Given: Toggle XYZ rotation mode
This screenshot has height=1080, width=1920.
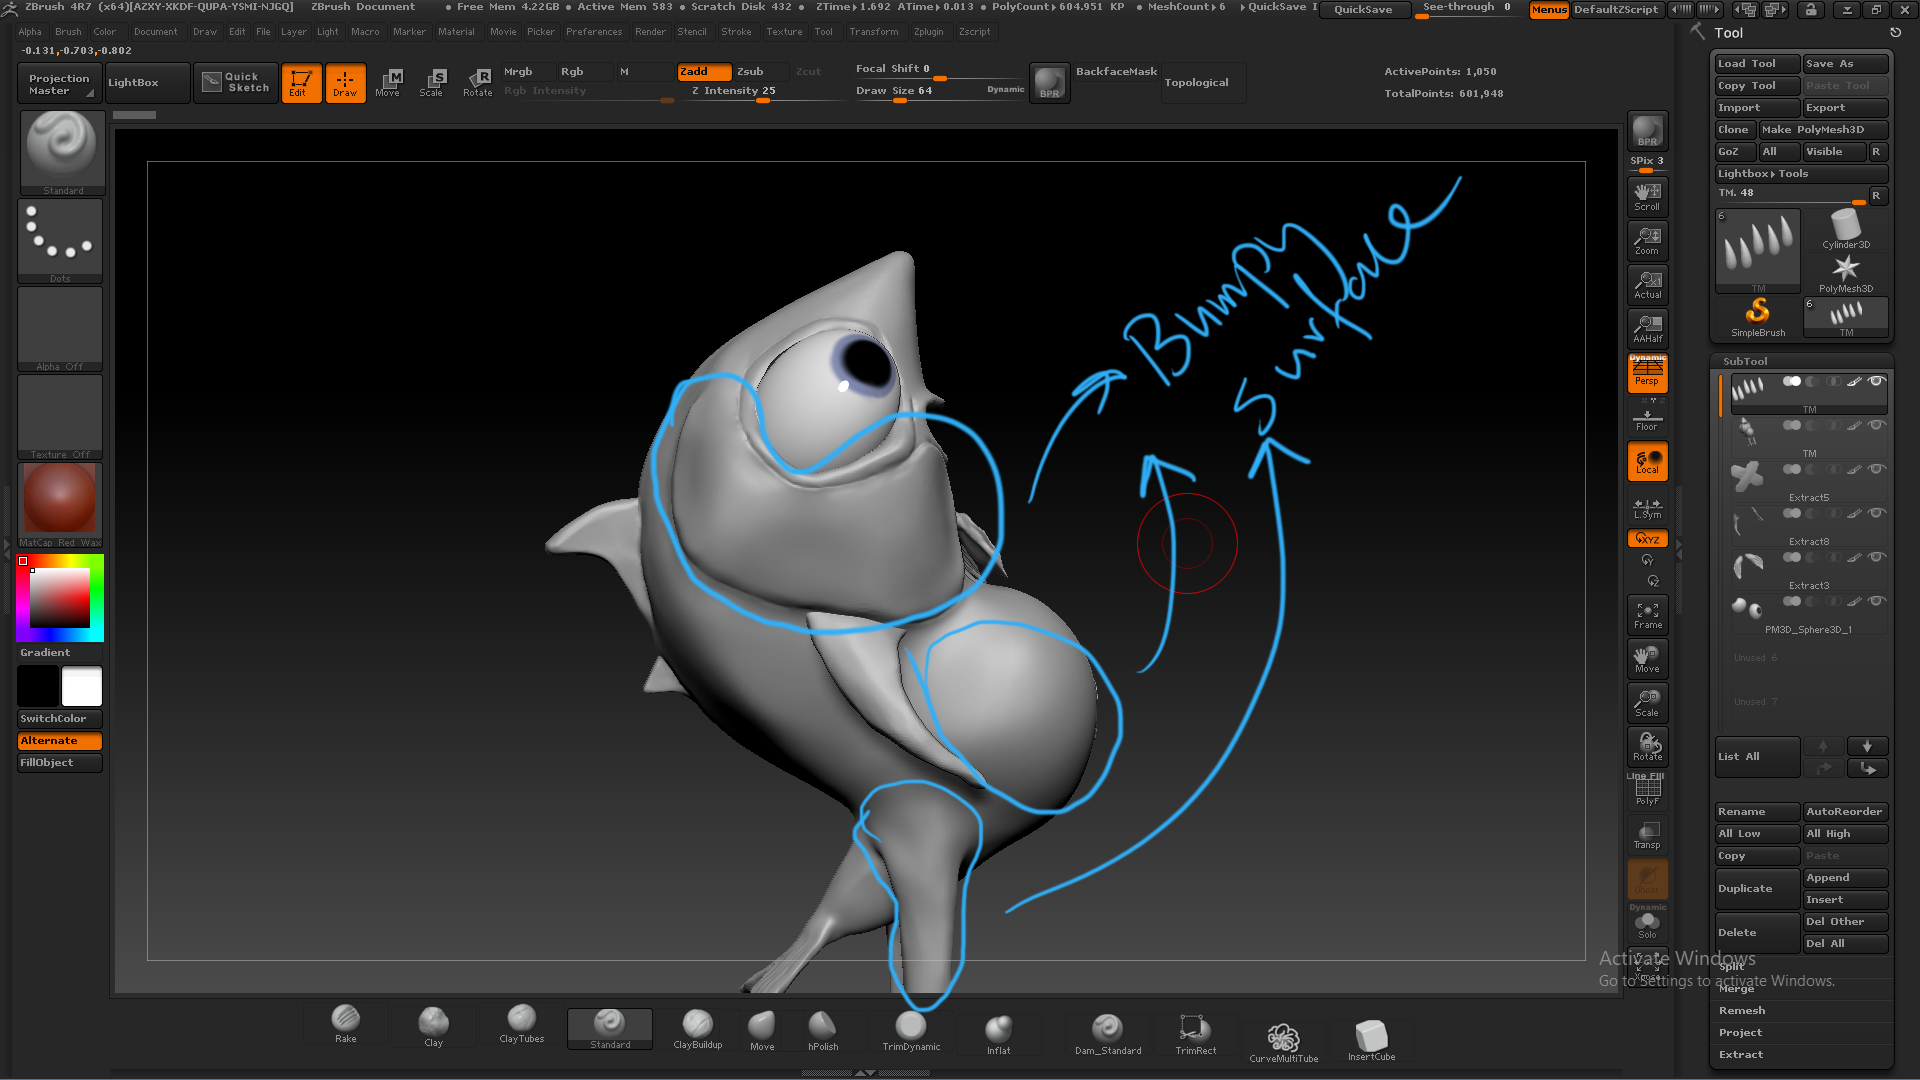Looking at the screenshot, I should point(1647,538).
